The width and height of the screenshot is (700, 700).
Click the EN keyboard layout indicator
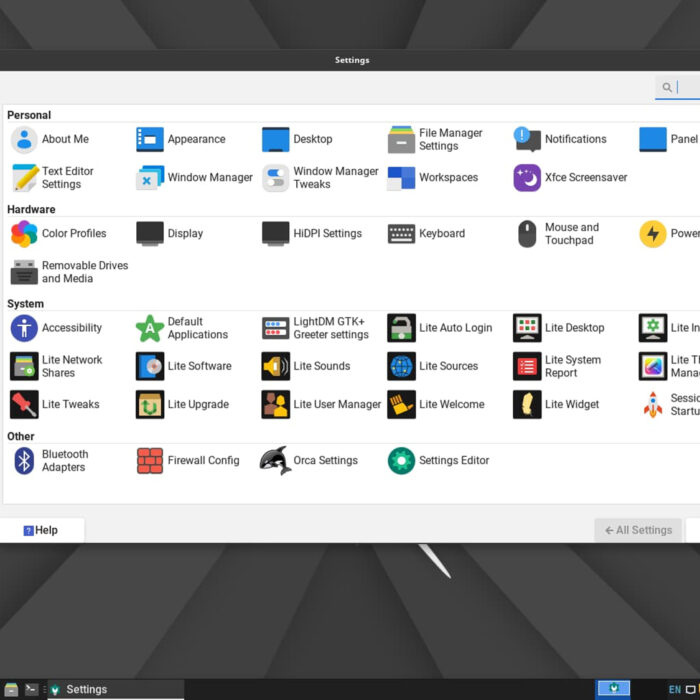coord(675,690)
